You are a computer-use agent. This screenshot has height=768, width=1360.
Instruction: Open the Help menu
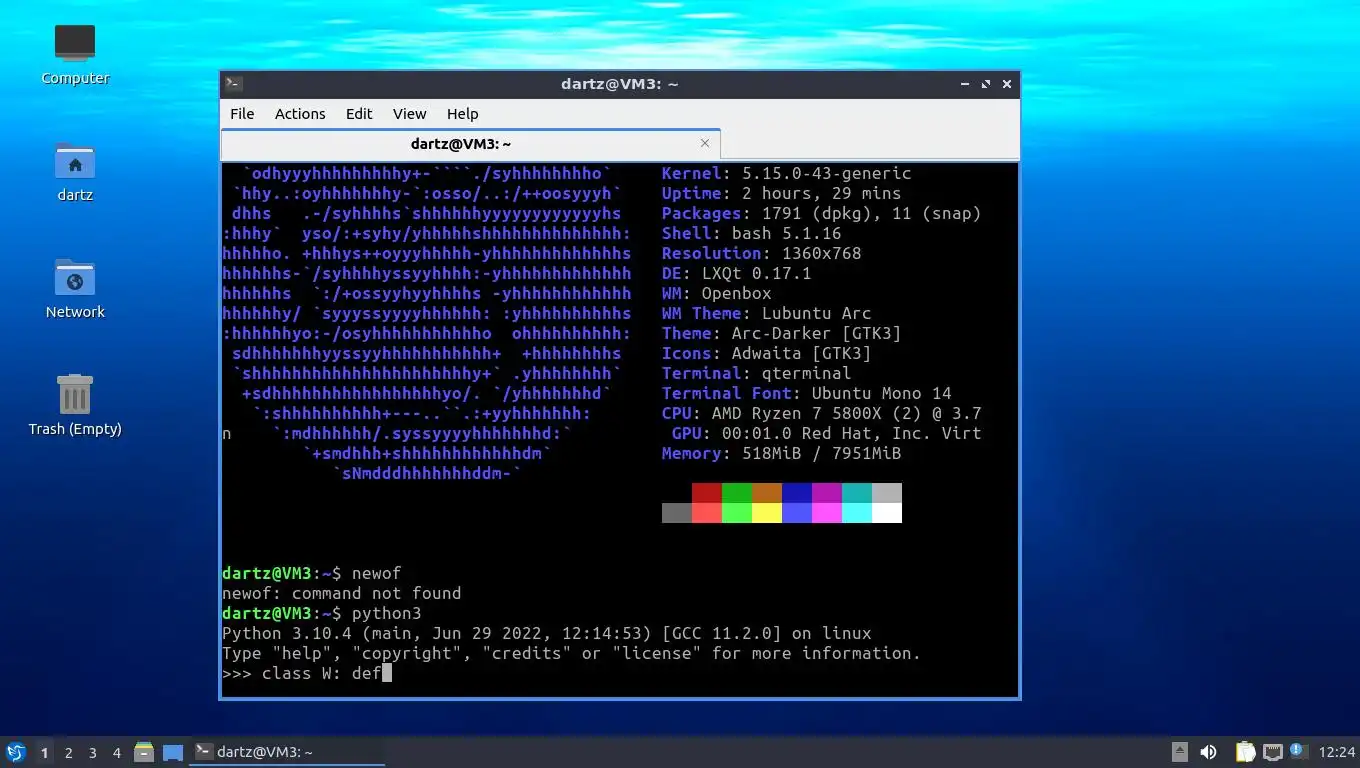(462, 114)
